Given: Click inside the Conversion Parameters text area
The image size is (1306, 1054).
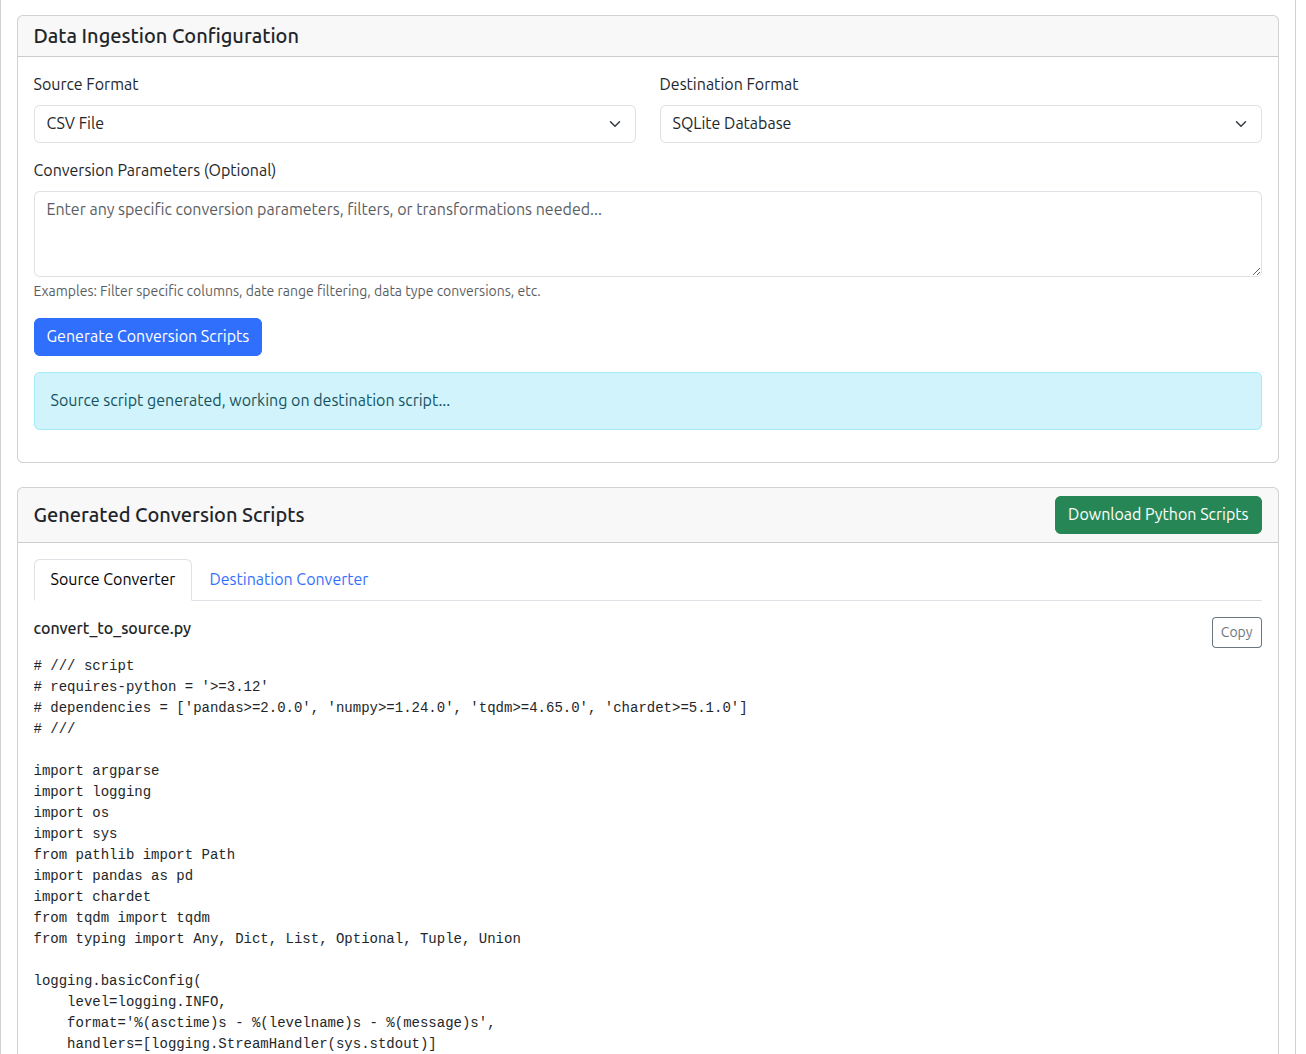Looking at the screenshot, I should click(648, 233).
